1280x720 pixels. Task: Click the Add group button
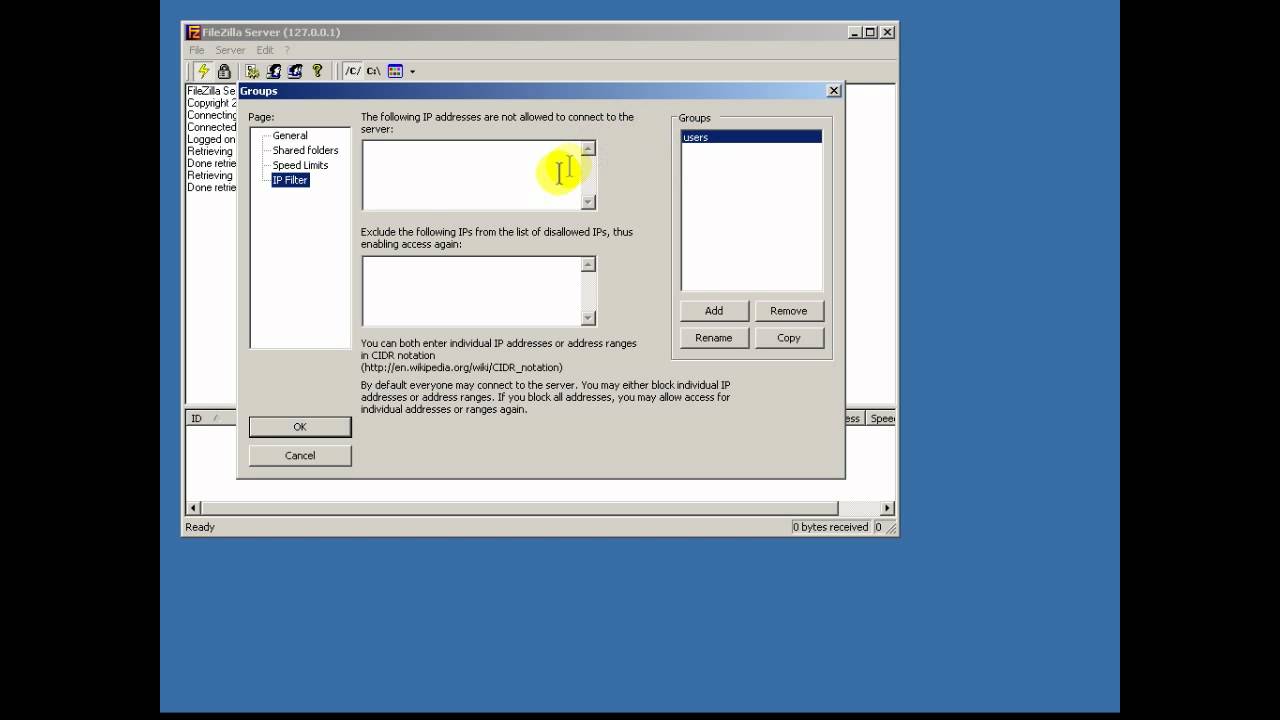point(714,311)
